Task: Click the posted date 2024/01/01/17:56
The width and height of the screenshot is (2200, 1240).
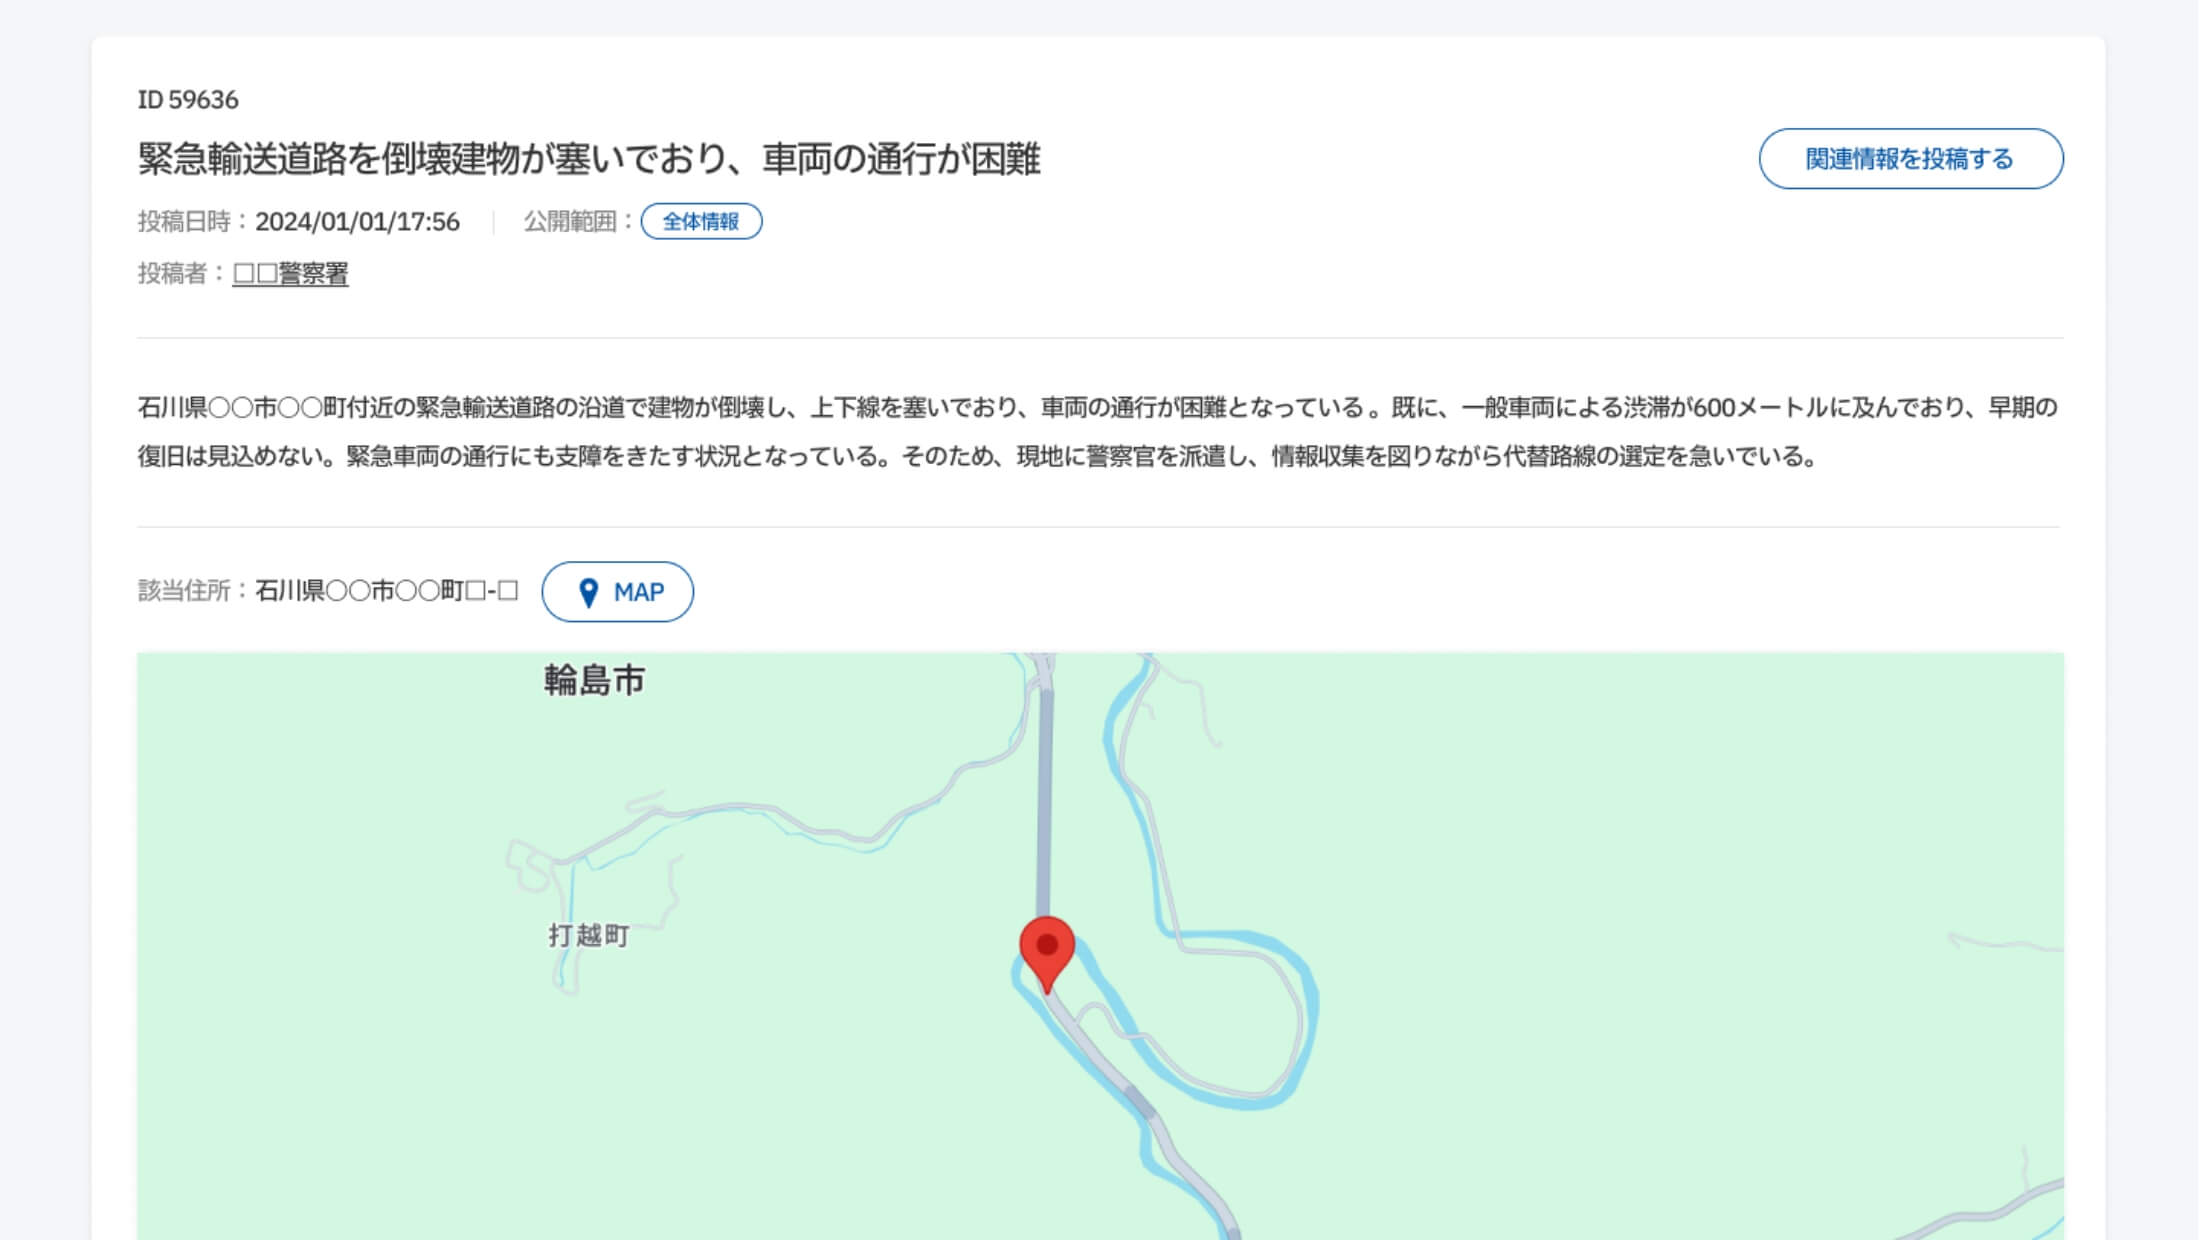Action: tap(357, 221)
